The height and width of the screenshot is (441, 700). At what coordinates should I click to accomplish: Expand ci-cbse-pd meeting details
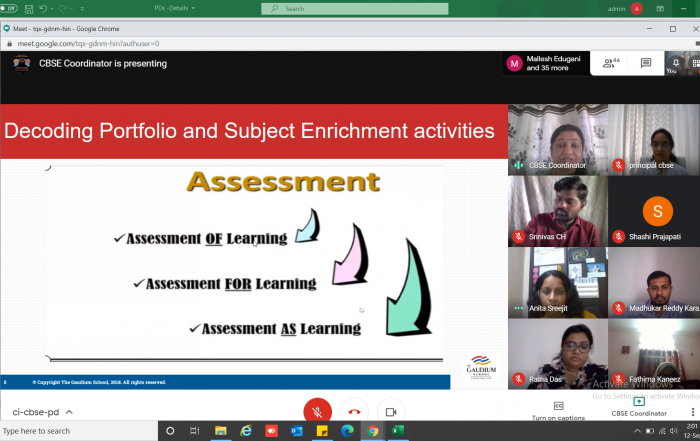tap(42, 412)
